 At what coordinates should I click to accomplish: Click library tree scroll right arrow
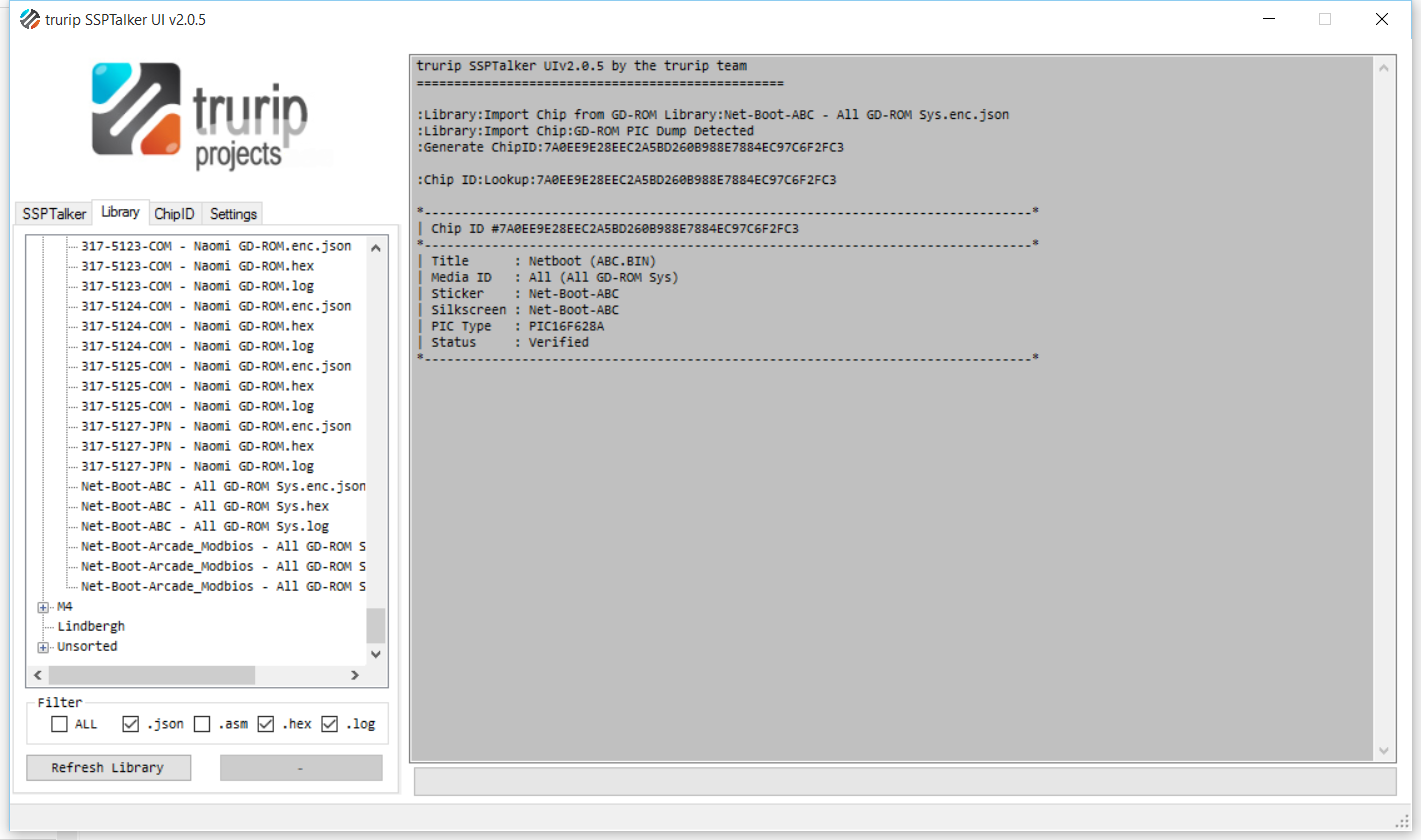click(x=354, y=676)
